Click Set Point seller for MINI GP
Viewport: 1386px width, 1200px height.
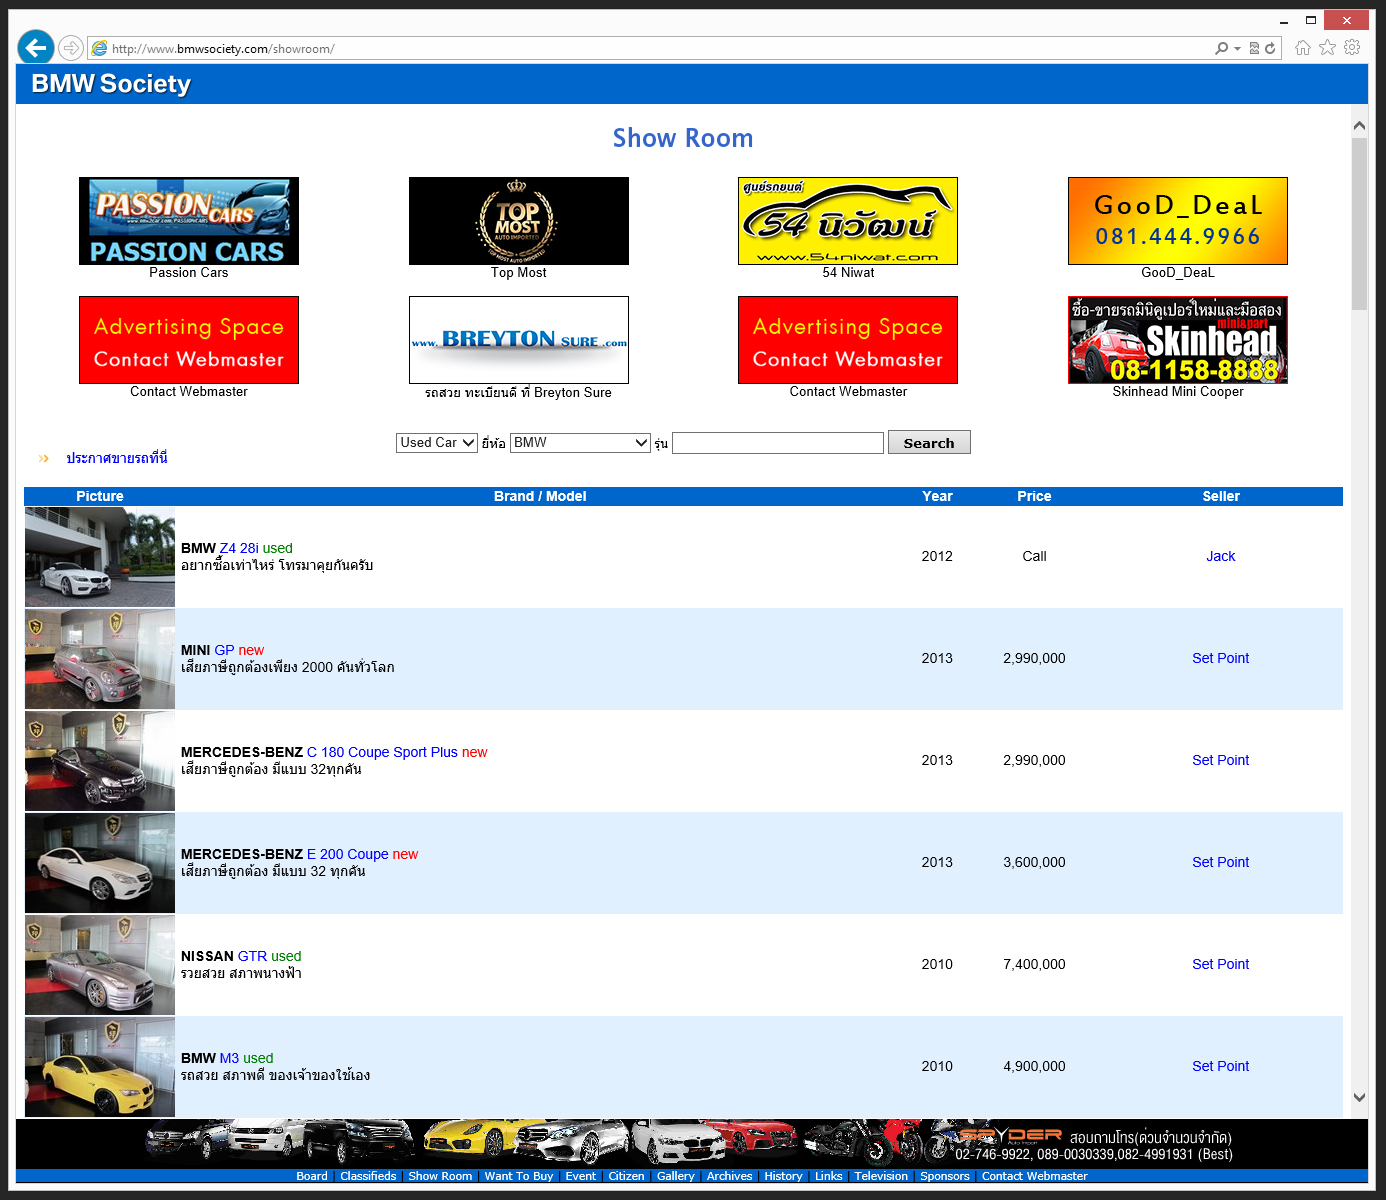click(x=1220, y=658)
